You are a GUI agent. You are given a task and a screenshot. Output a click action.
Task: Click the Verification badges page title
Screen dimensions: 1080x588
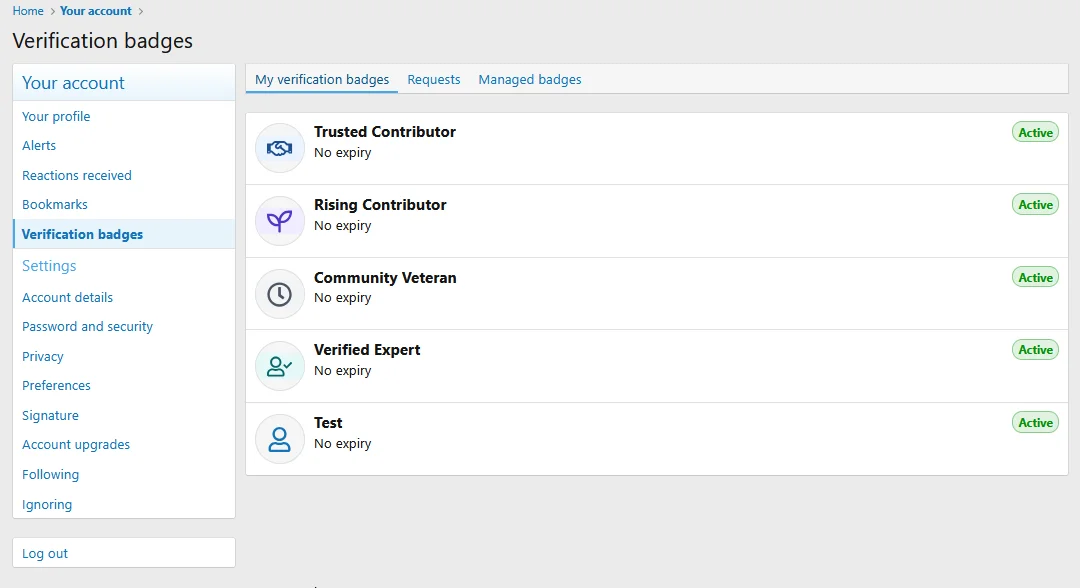[x=103, y=41]
